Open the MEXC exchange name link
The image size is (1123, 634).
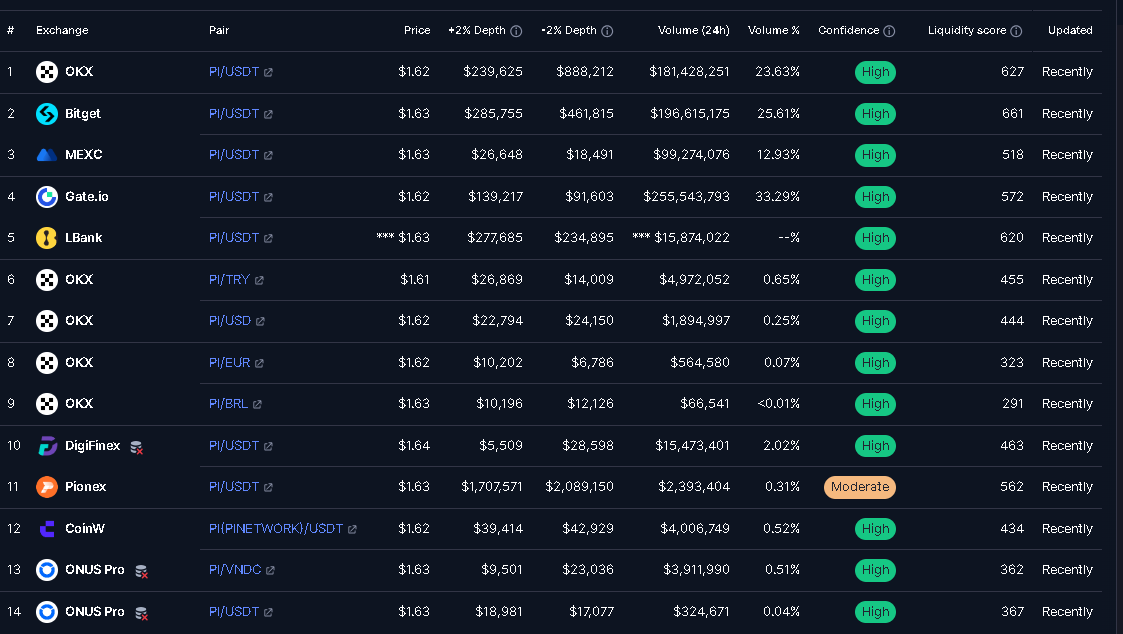tap(84, 155)
